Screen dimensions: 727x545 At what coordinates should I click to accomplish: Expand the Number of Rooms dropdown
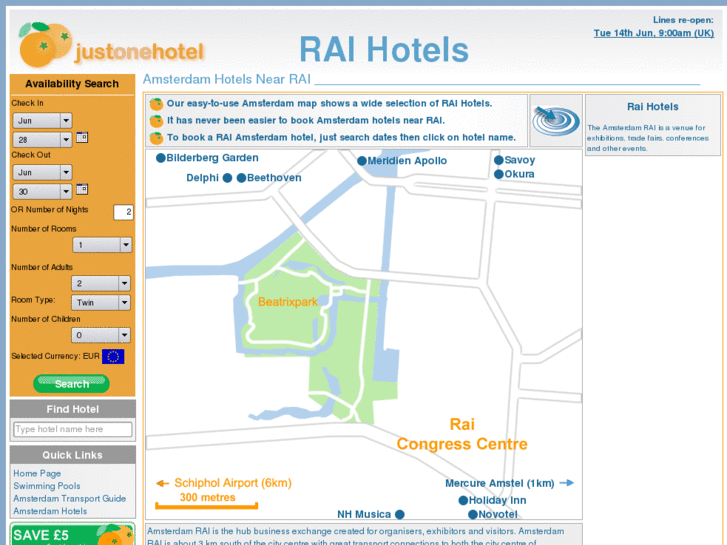[x=102, y=245]
